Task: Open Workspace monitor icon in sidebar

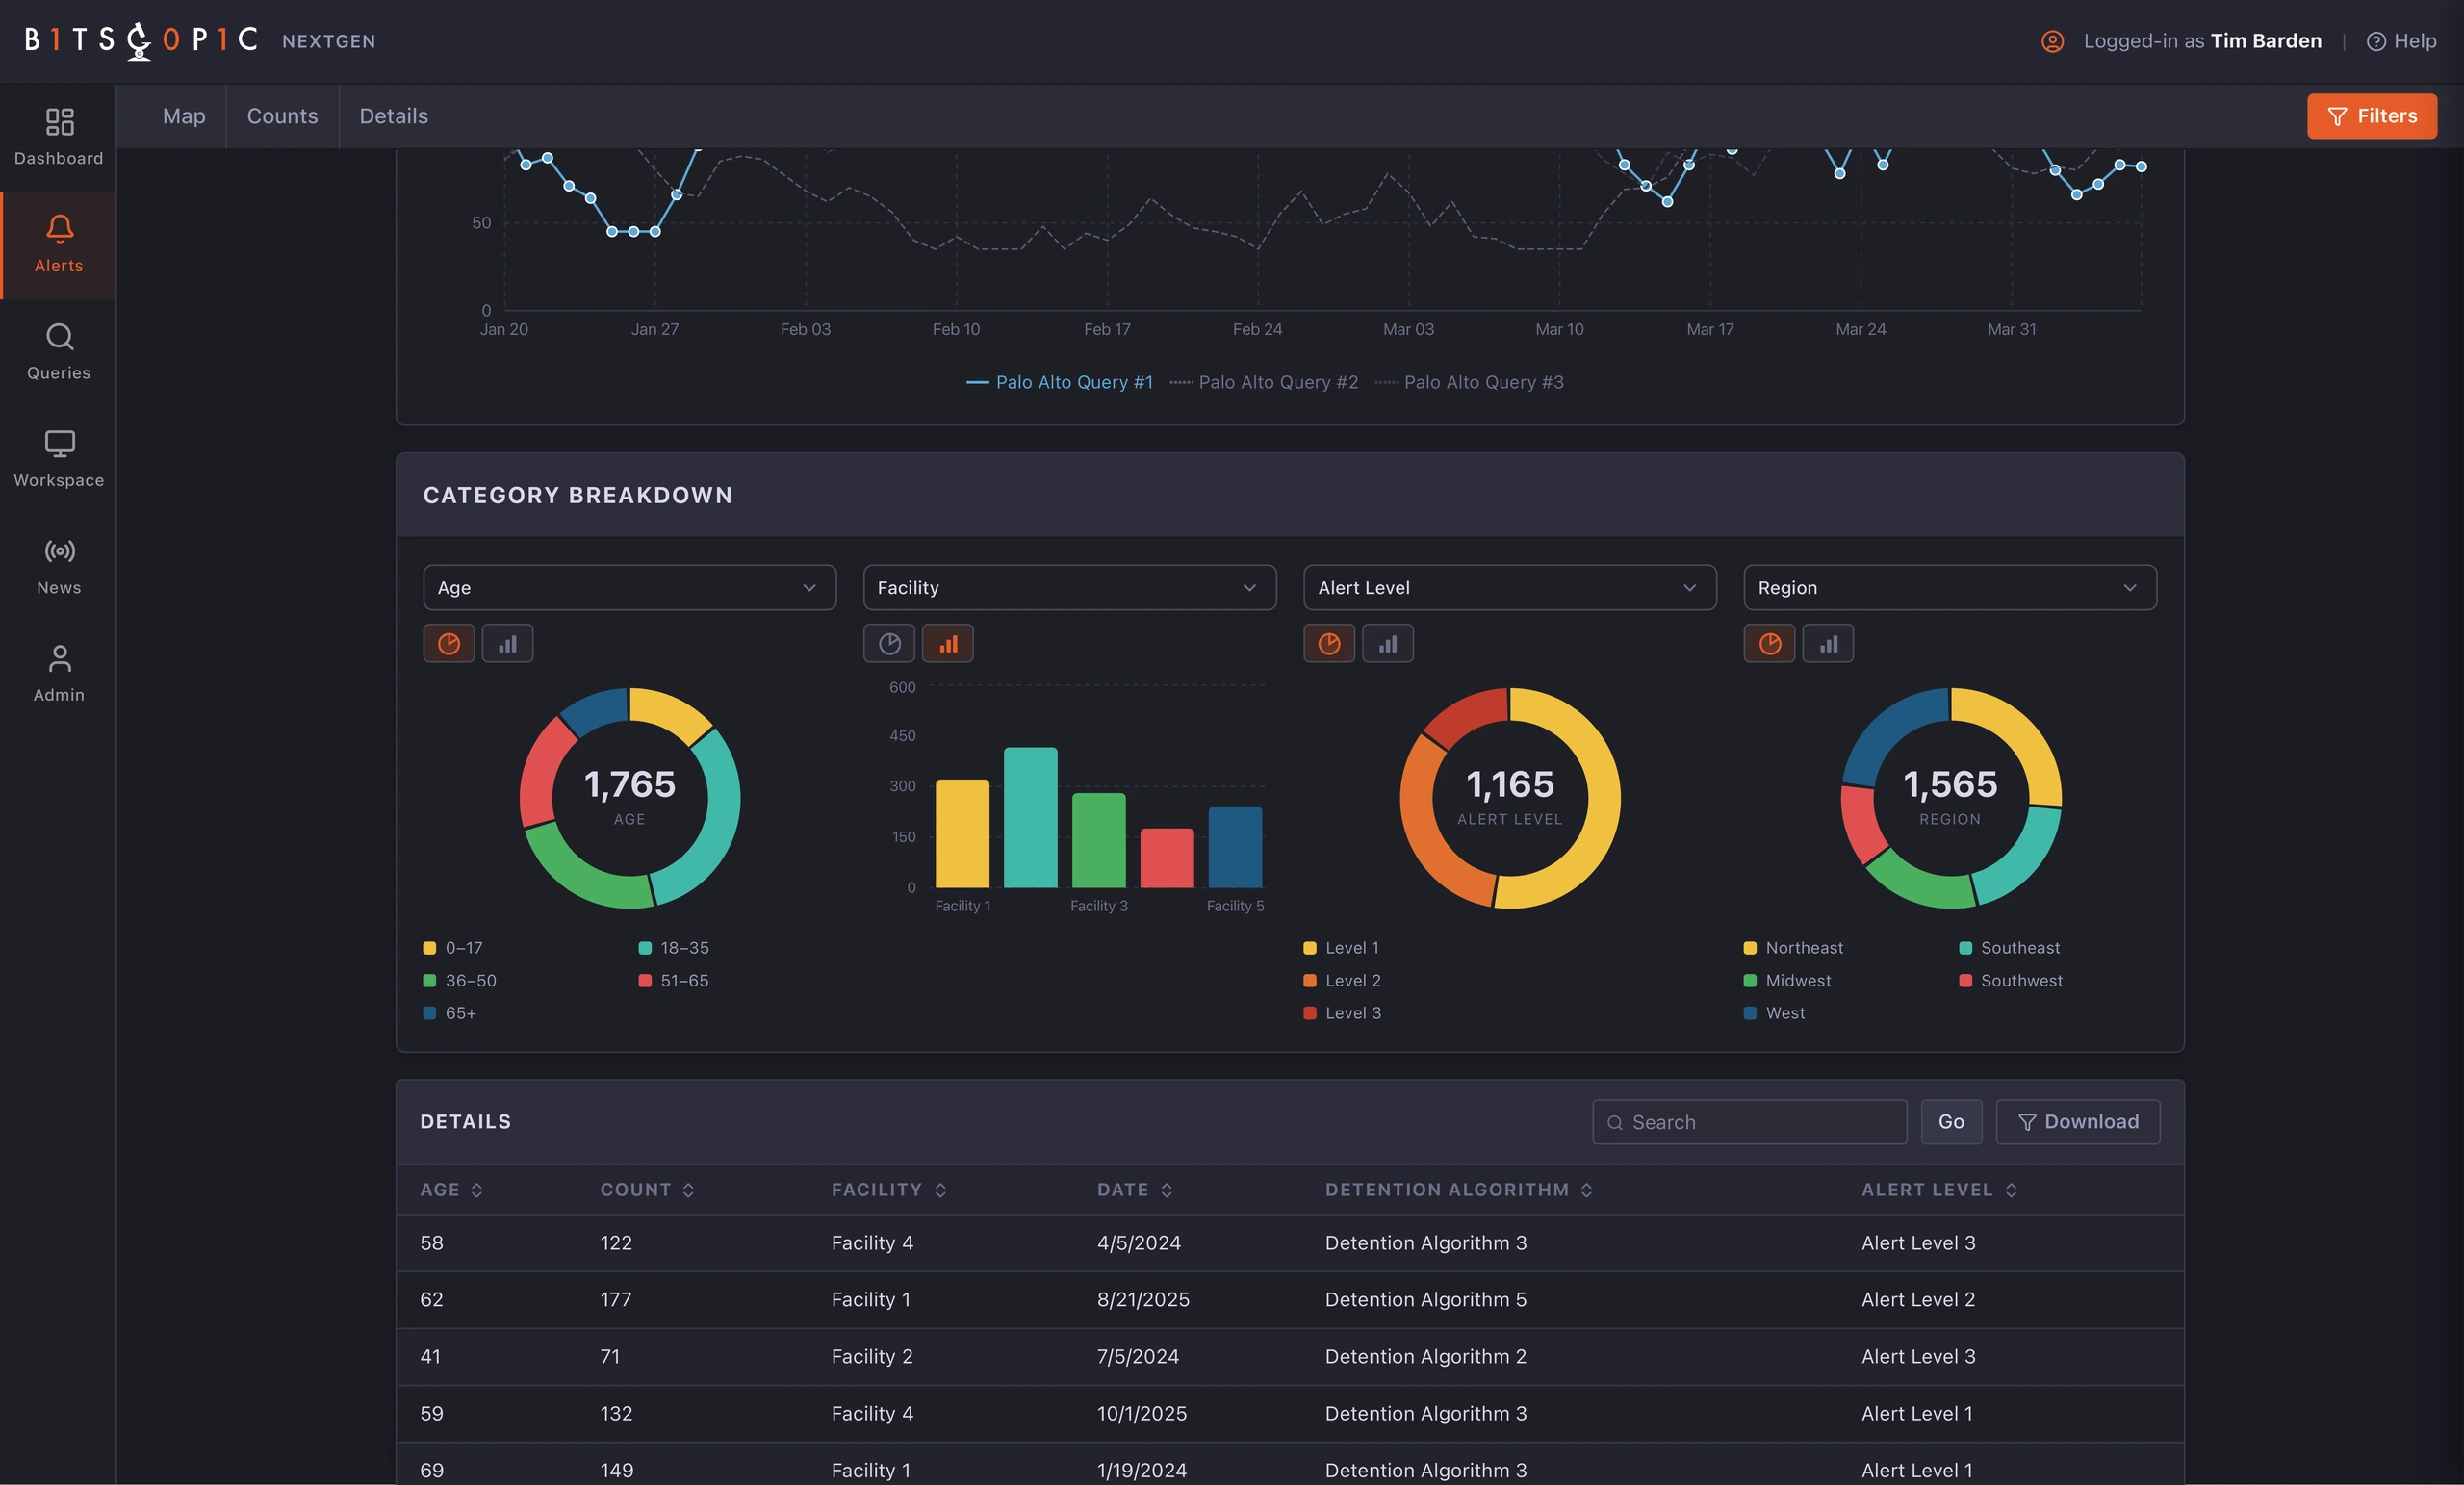Action: pos(59,444)
